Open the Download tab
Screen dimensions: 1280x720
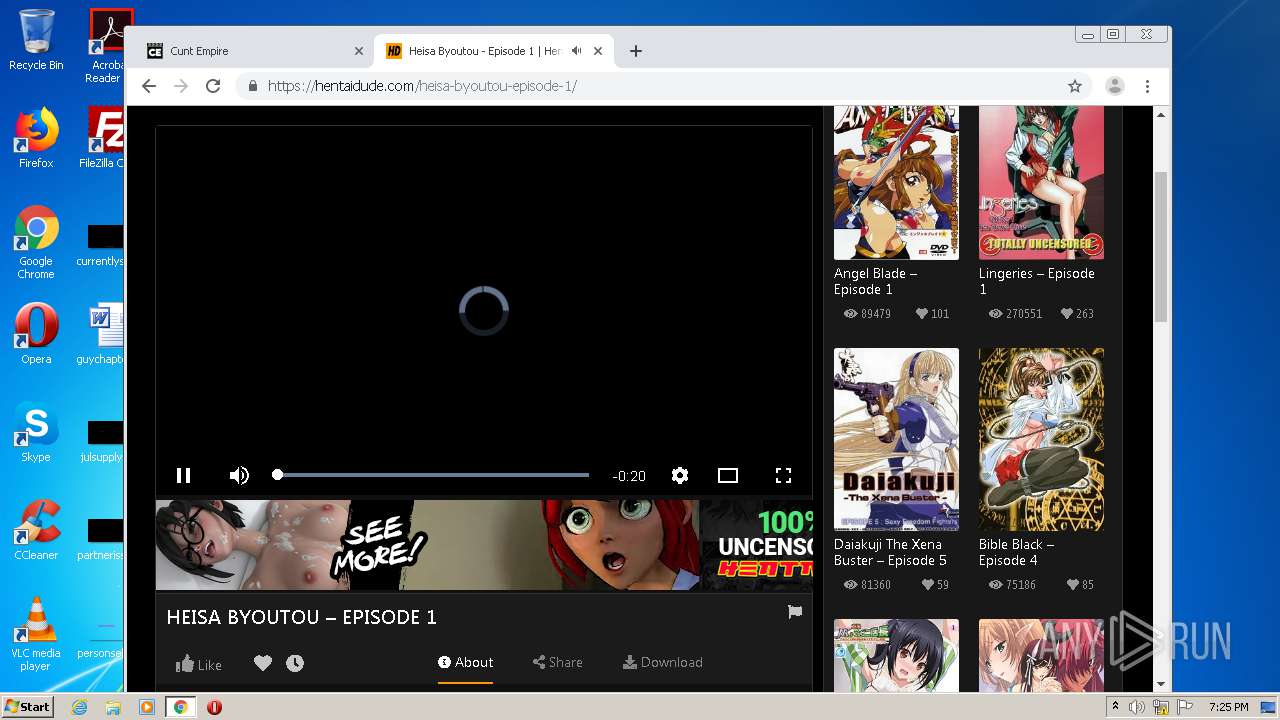(x=662, y=662)
